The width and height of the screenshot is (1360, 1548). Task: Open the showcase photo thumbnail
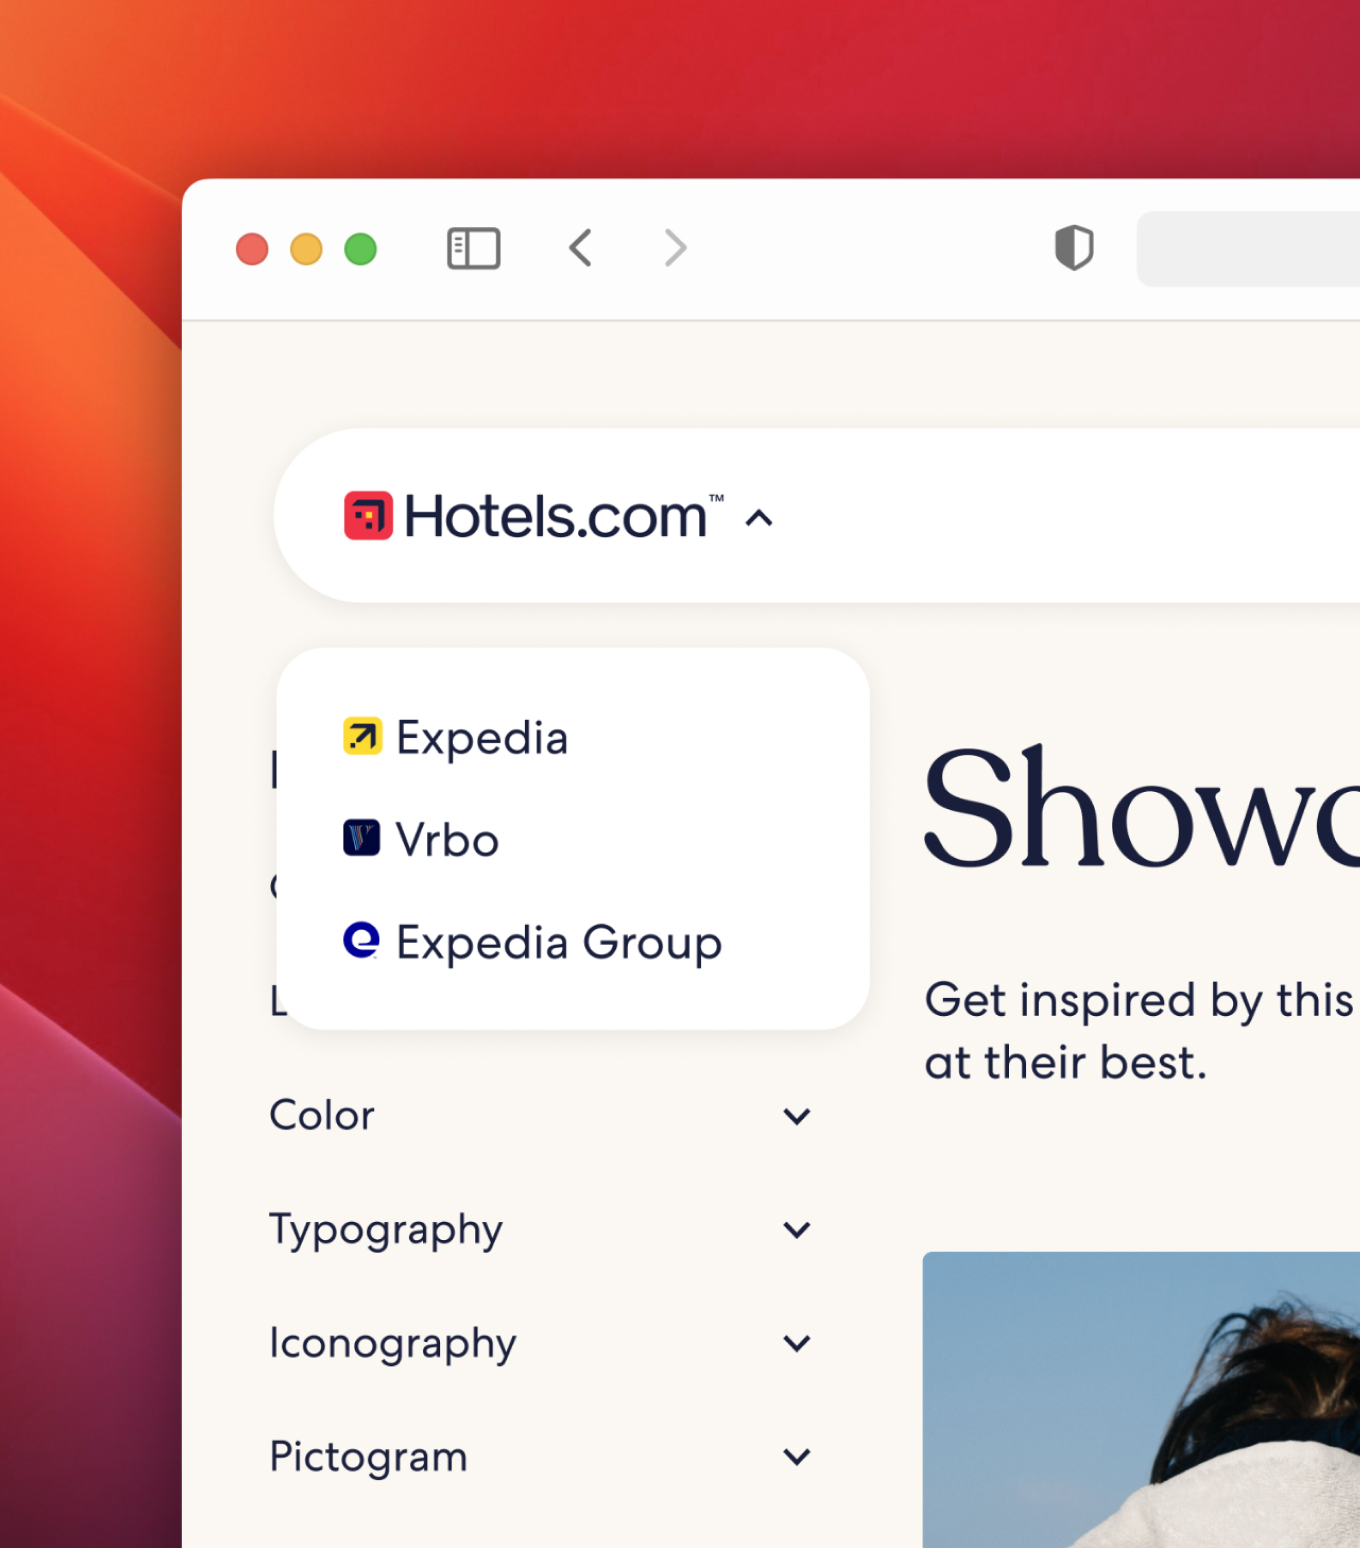point(1141,1399)
